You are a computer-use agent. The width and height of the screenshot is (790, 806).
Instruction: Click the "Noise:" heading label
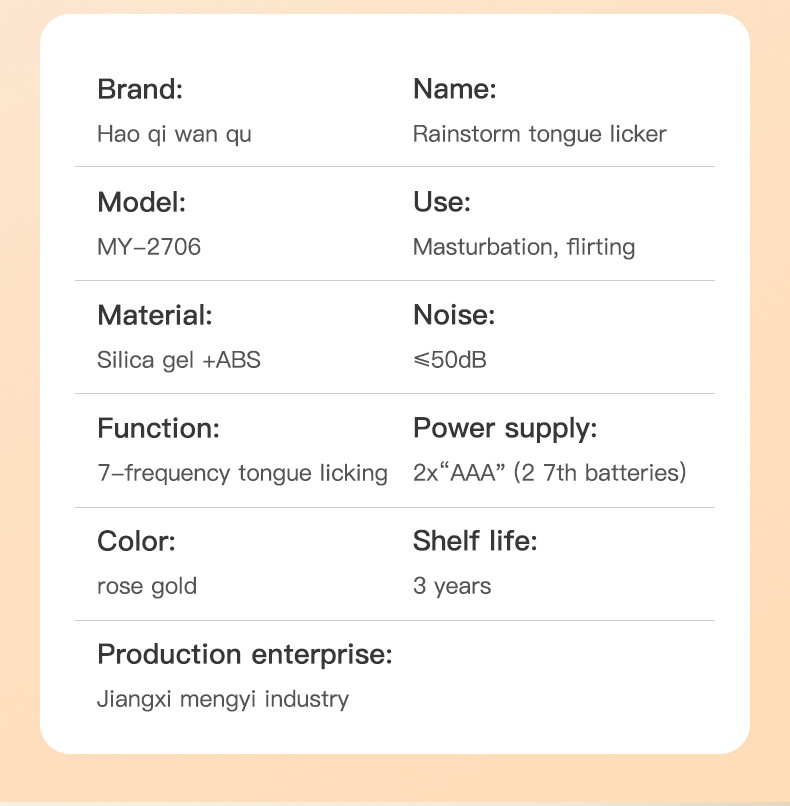[x=454, y=315]
